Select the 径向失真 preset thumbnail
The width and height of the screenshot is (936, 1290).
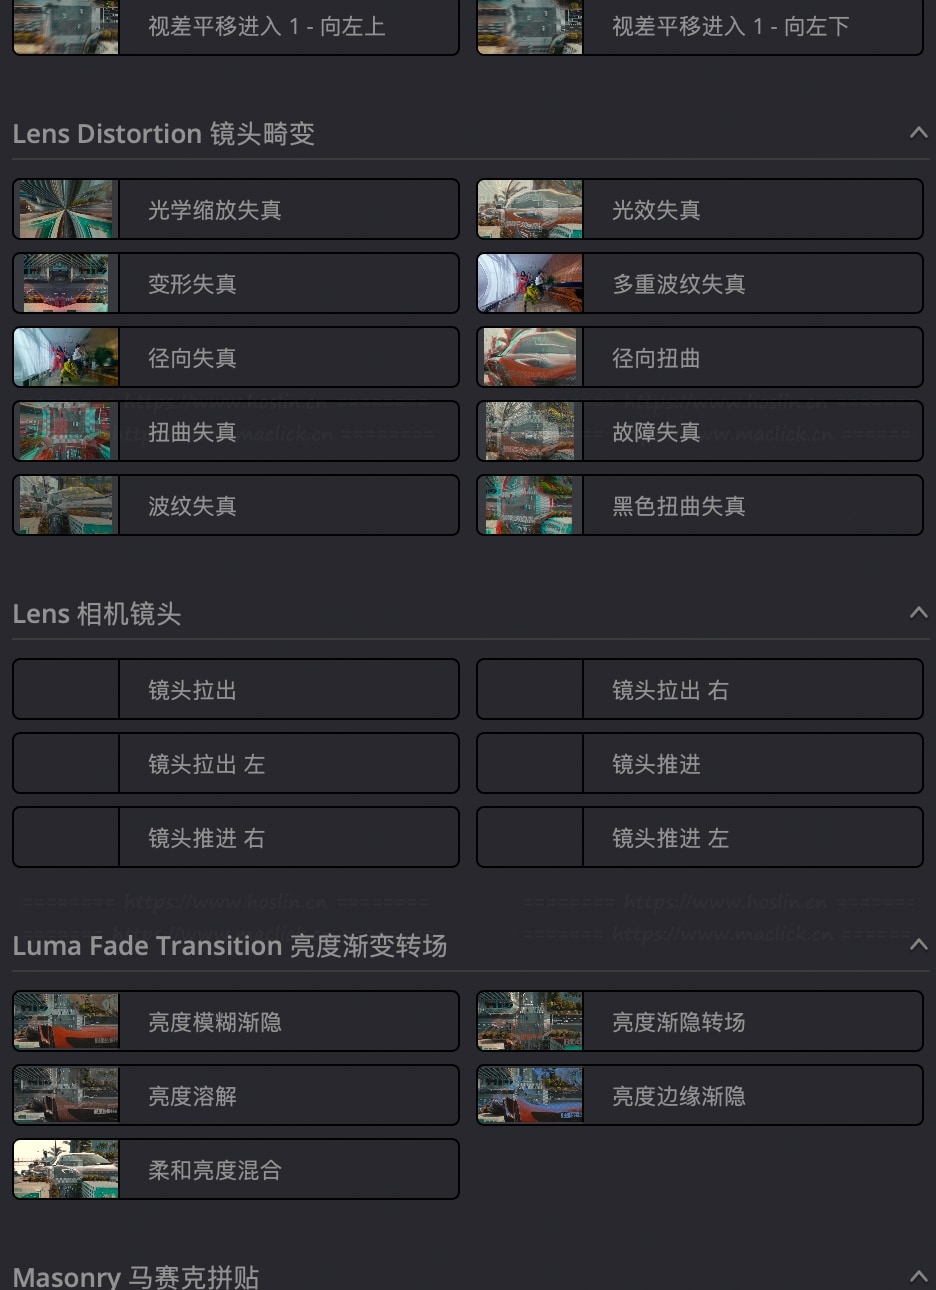point(66,357)
